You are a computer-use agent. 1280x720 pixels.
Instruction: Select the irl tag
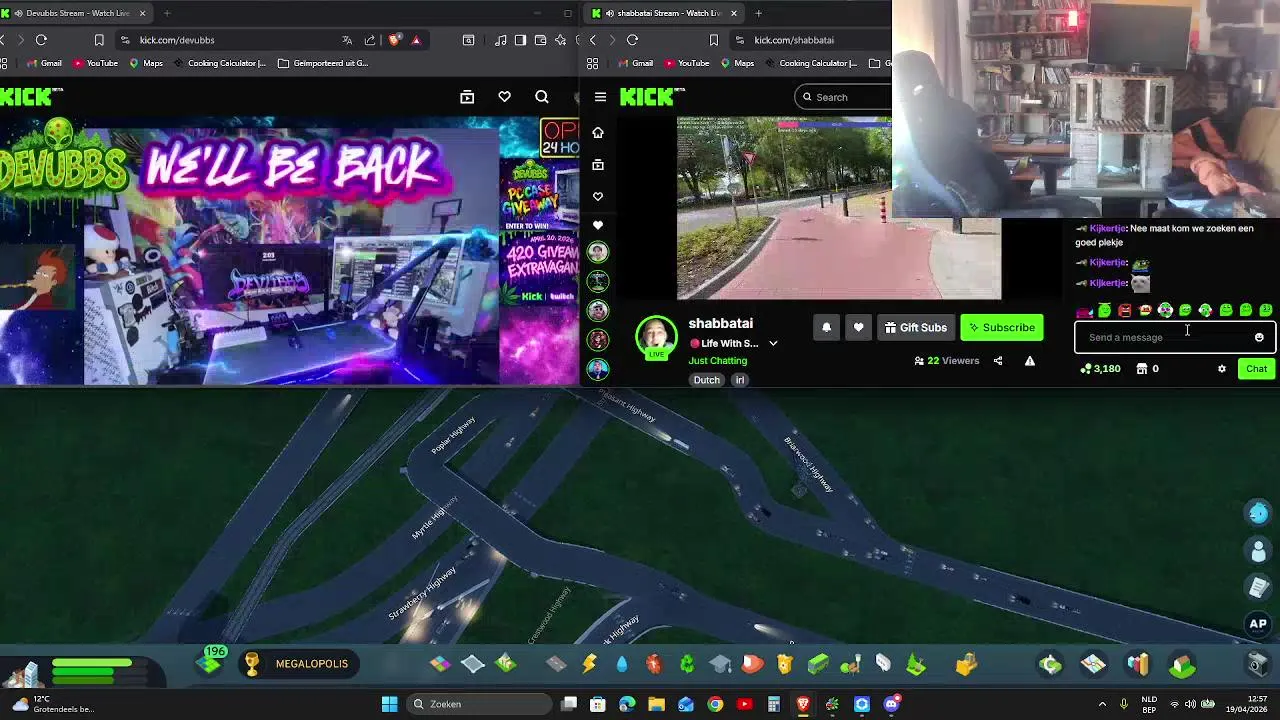[740, 380]
